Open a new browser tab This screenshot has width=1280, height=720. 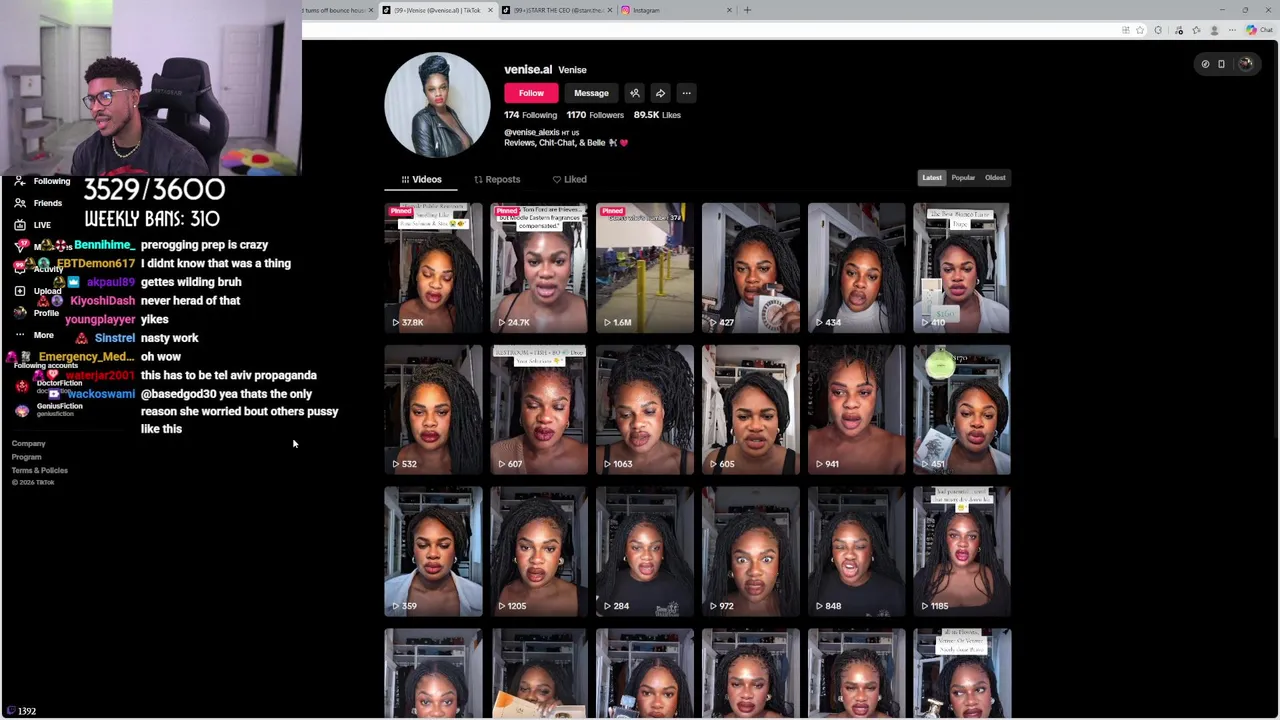point(747,10)
